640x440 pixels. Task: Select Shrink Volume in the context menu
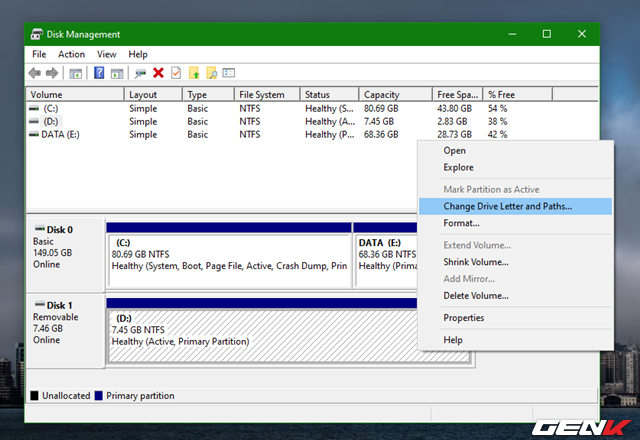(476, 262)
